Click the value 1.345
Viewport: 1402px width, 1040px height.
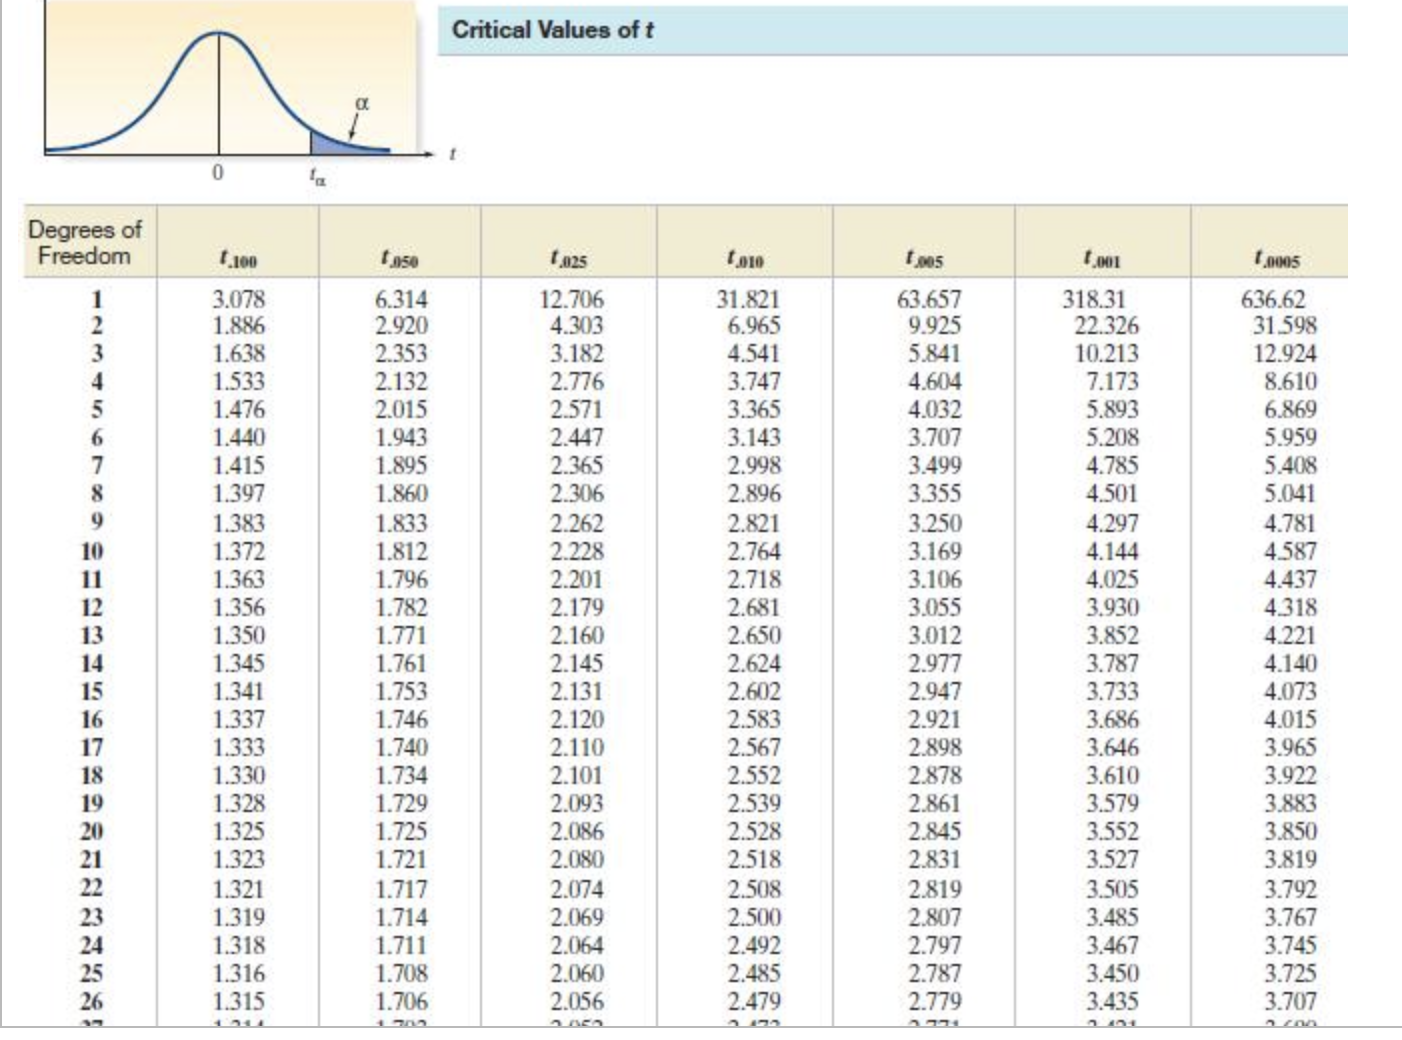tap(240, 663)
